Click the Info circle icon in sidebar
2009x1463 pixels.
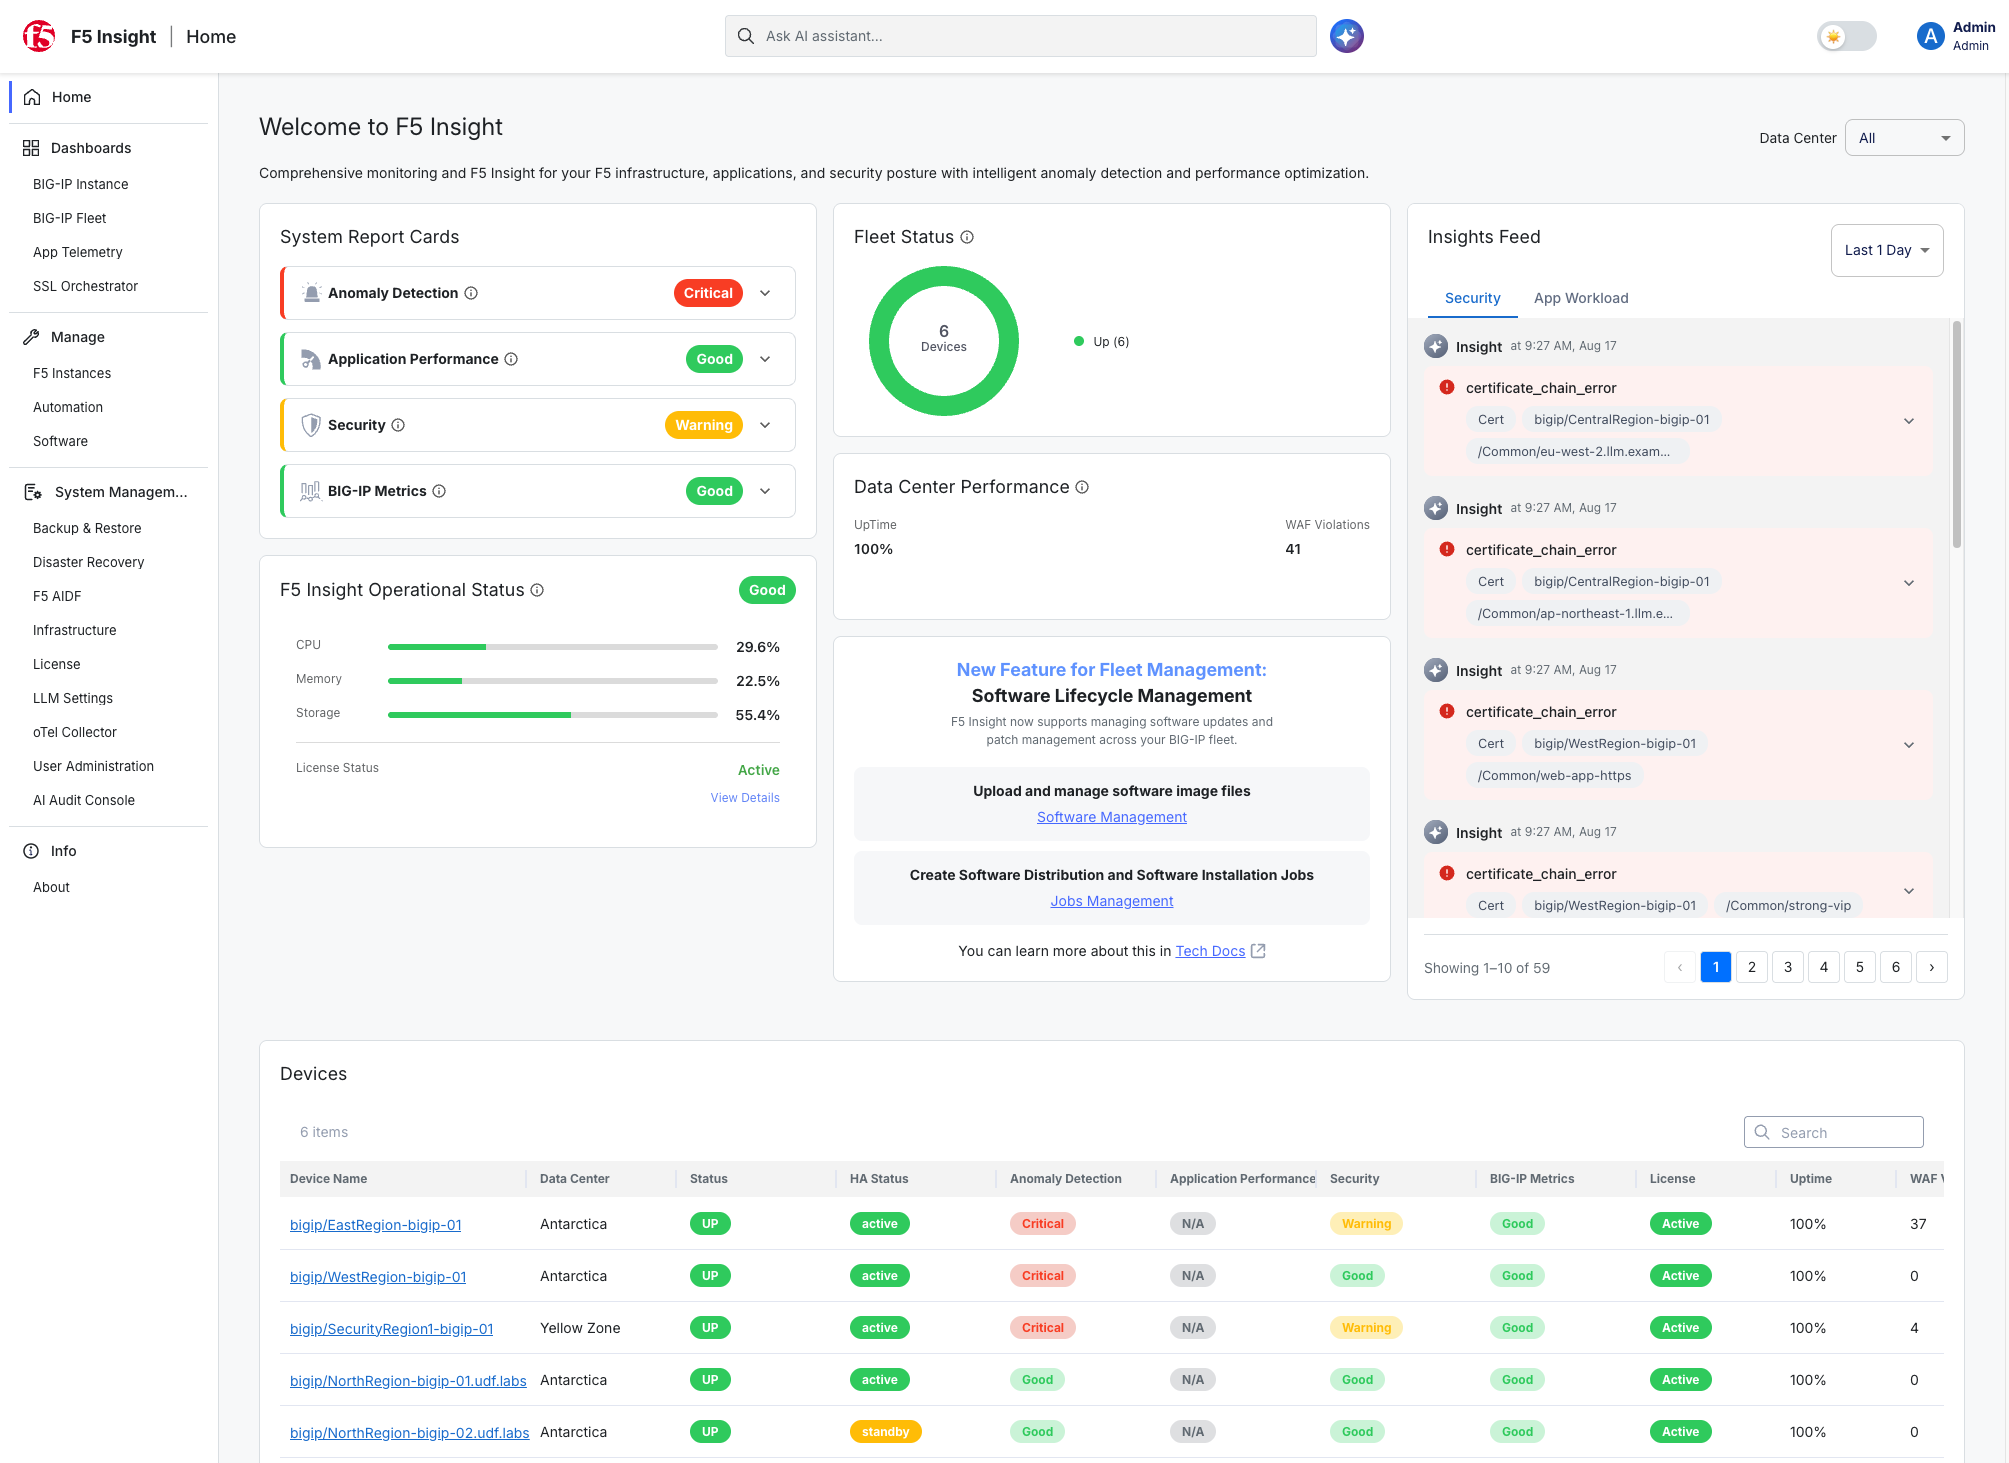(31, 851)
